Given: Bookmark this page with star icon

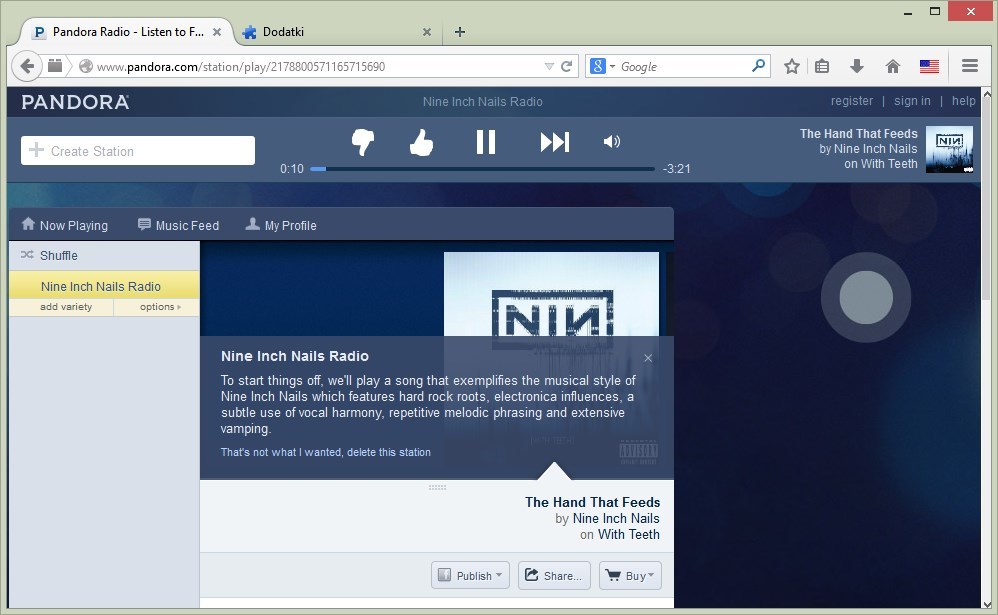Looking at the screenshot, I should 791,66.
